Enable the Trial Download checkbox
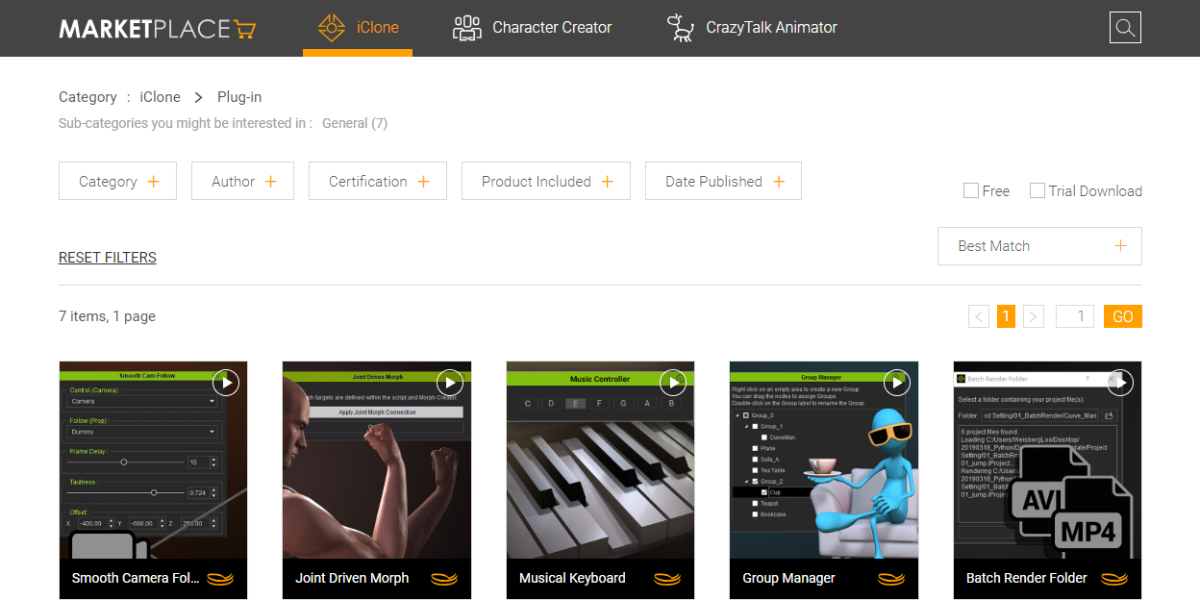 pyautogui.click(x=1037, y=191)
